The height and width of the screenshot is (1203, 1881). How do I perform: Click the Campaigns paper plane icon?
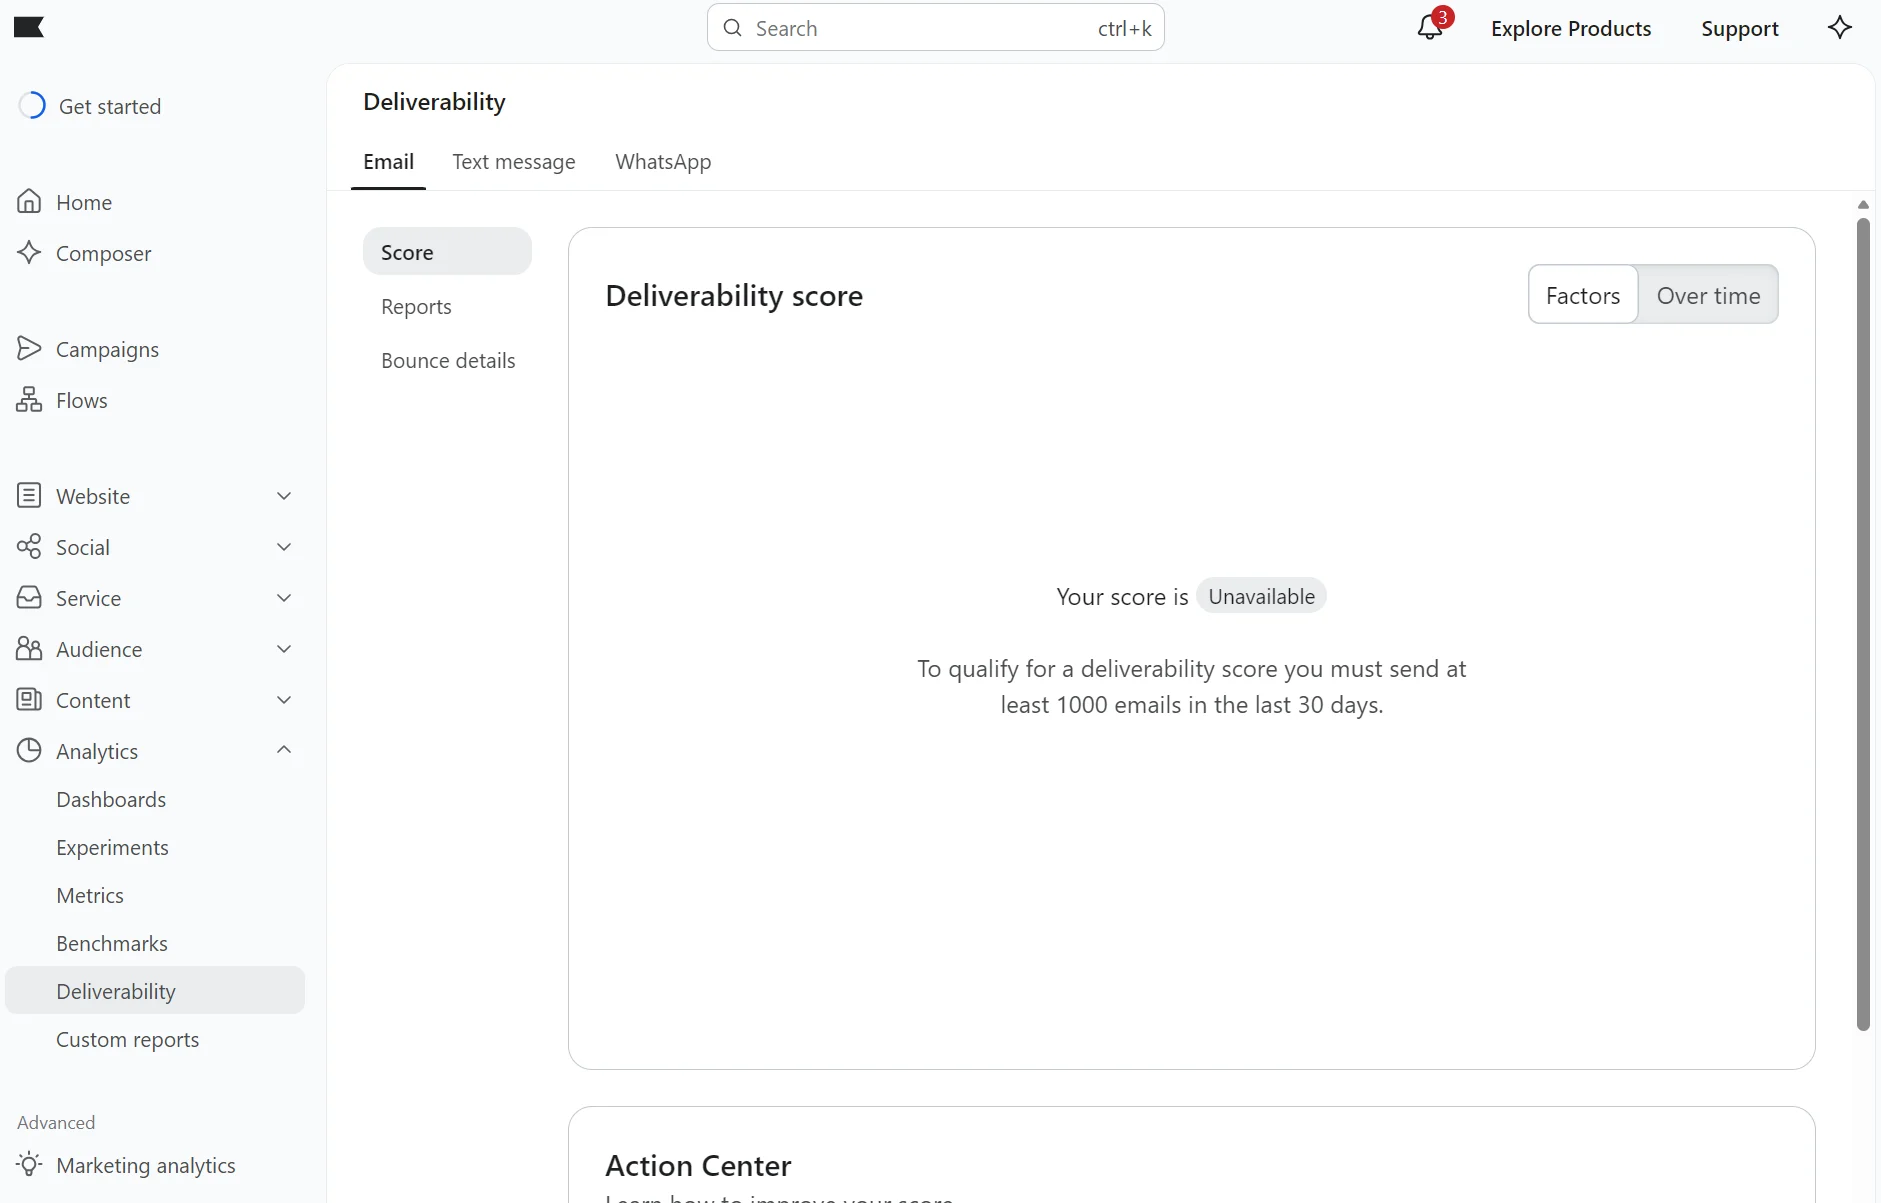click(x=29, y=349)
